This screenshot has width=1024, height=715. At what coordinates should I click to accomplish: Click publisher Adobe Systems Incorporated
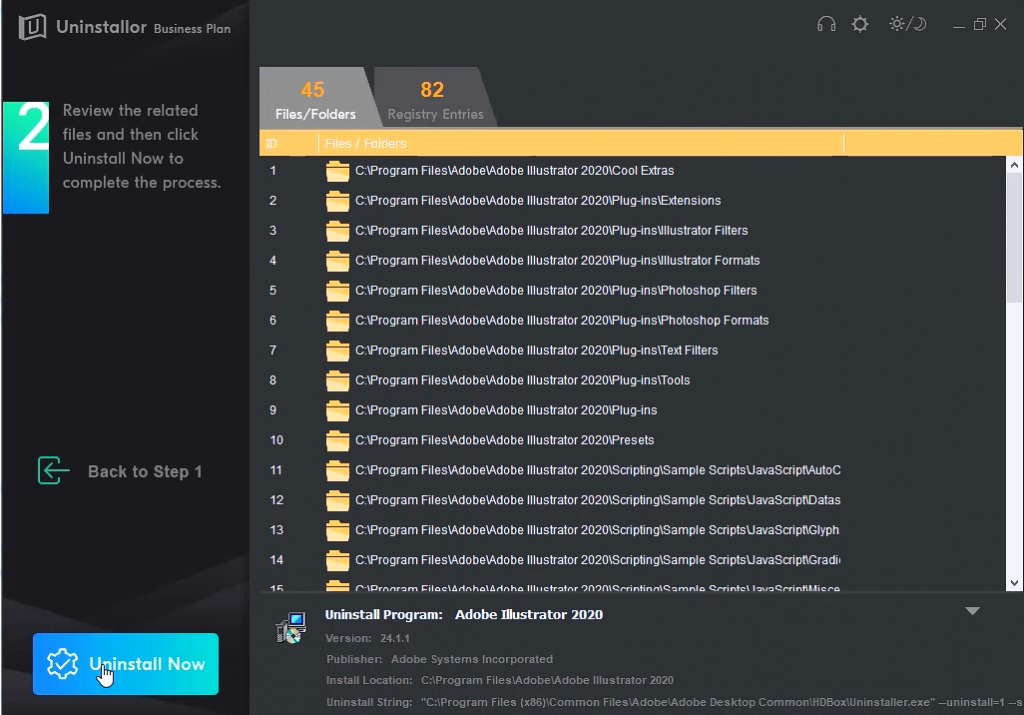coord(472,659)
